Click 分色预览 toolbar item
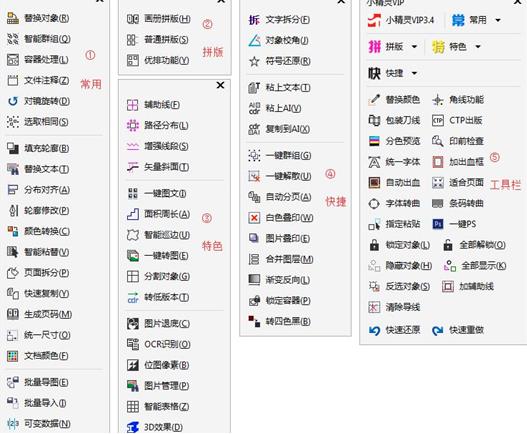The height and width of the screenshot is (434, 527). click(394, 141)
